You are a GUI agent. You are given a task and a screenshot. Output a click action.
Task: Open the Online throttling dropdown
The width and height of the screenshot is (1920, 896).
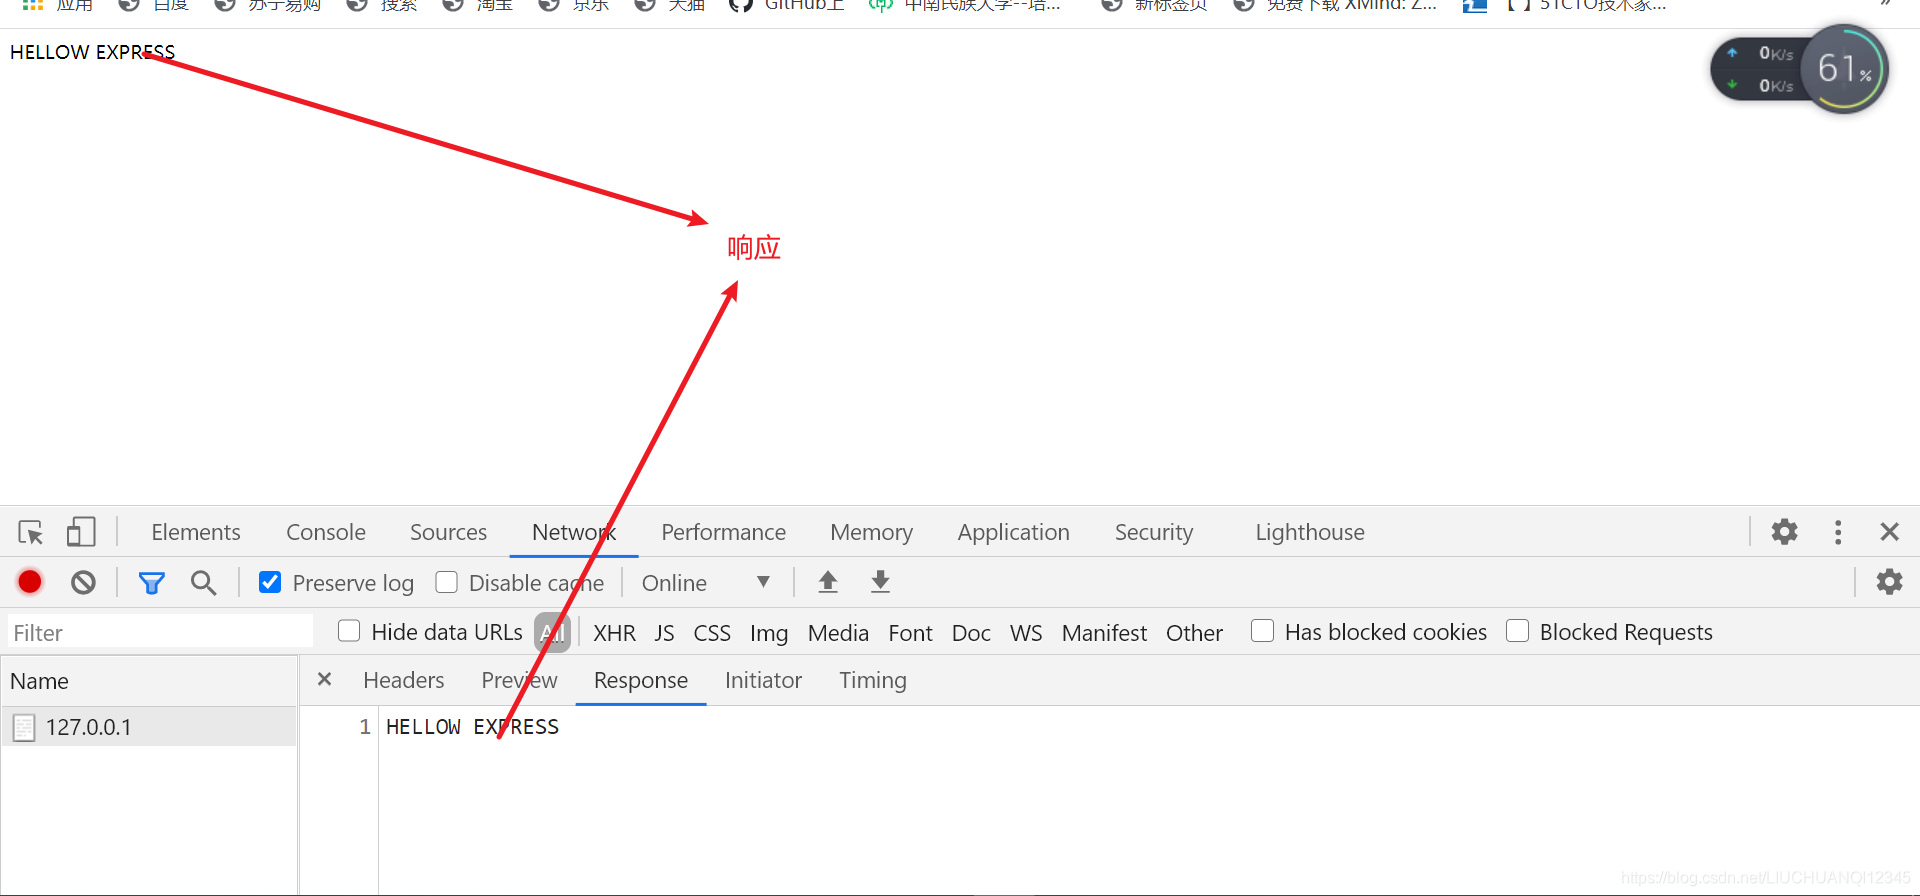click(x=706, y=583)
